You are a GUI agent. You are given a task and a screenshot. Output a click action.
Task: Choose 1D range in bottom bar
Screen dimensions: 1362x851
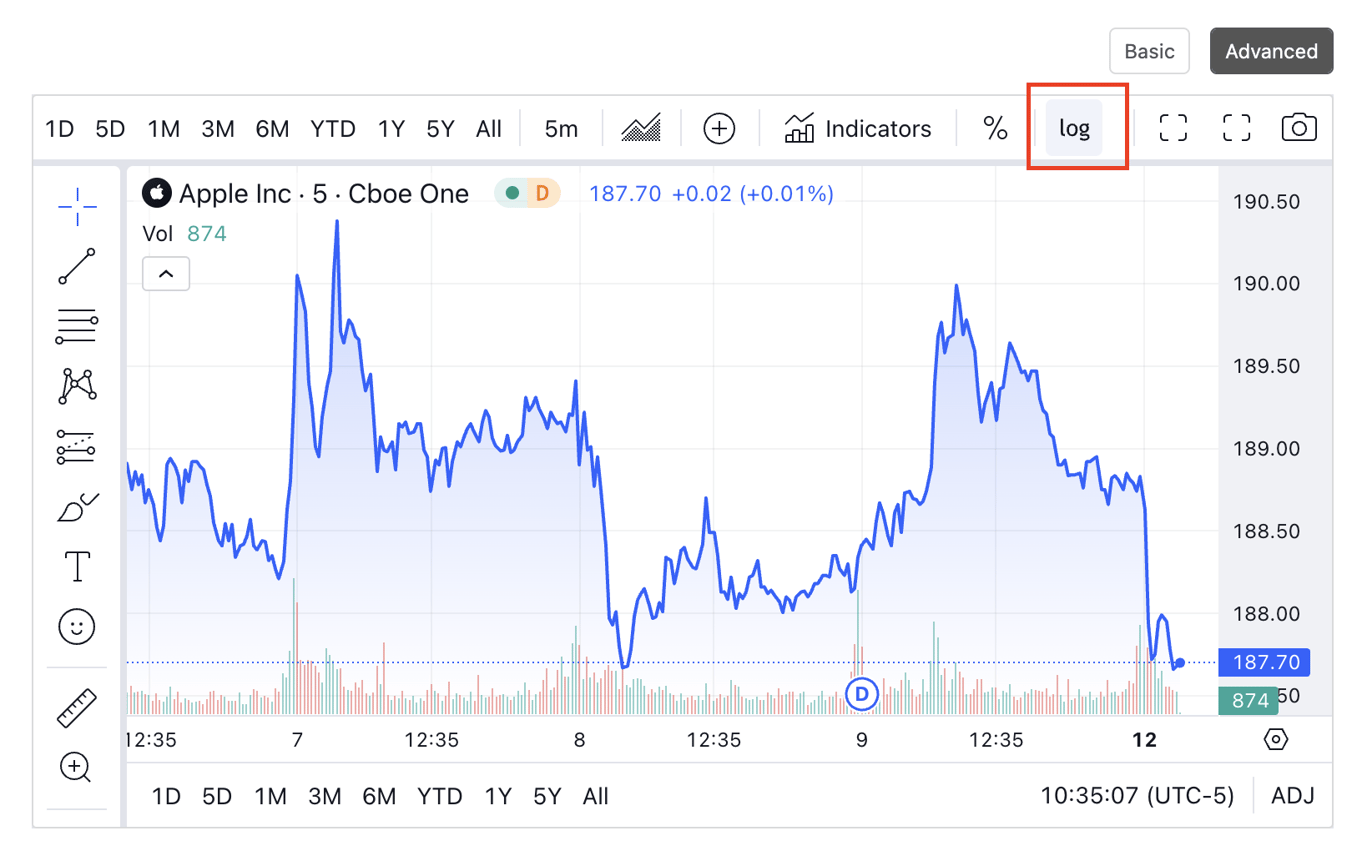click(166, 797)
